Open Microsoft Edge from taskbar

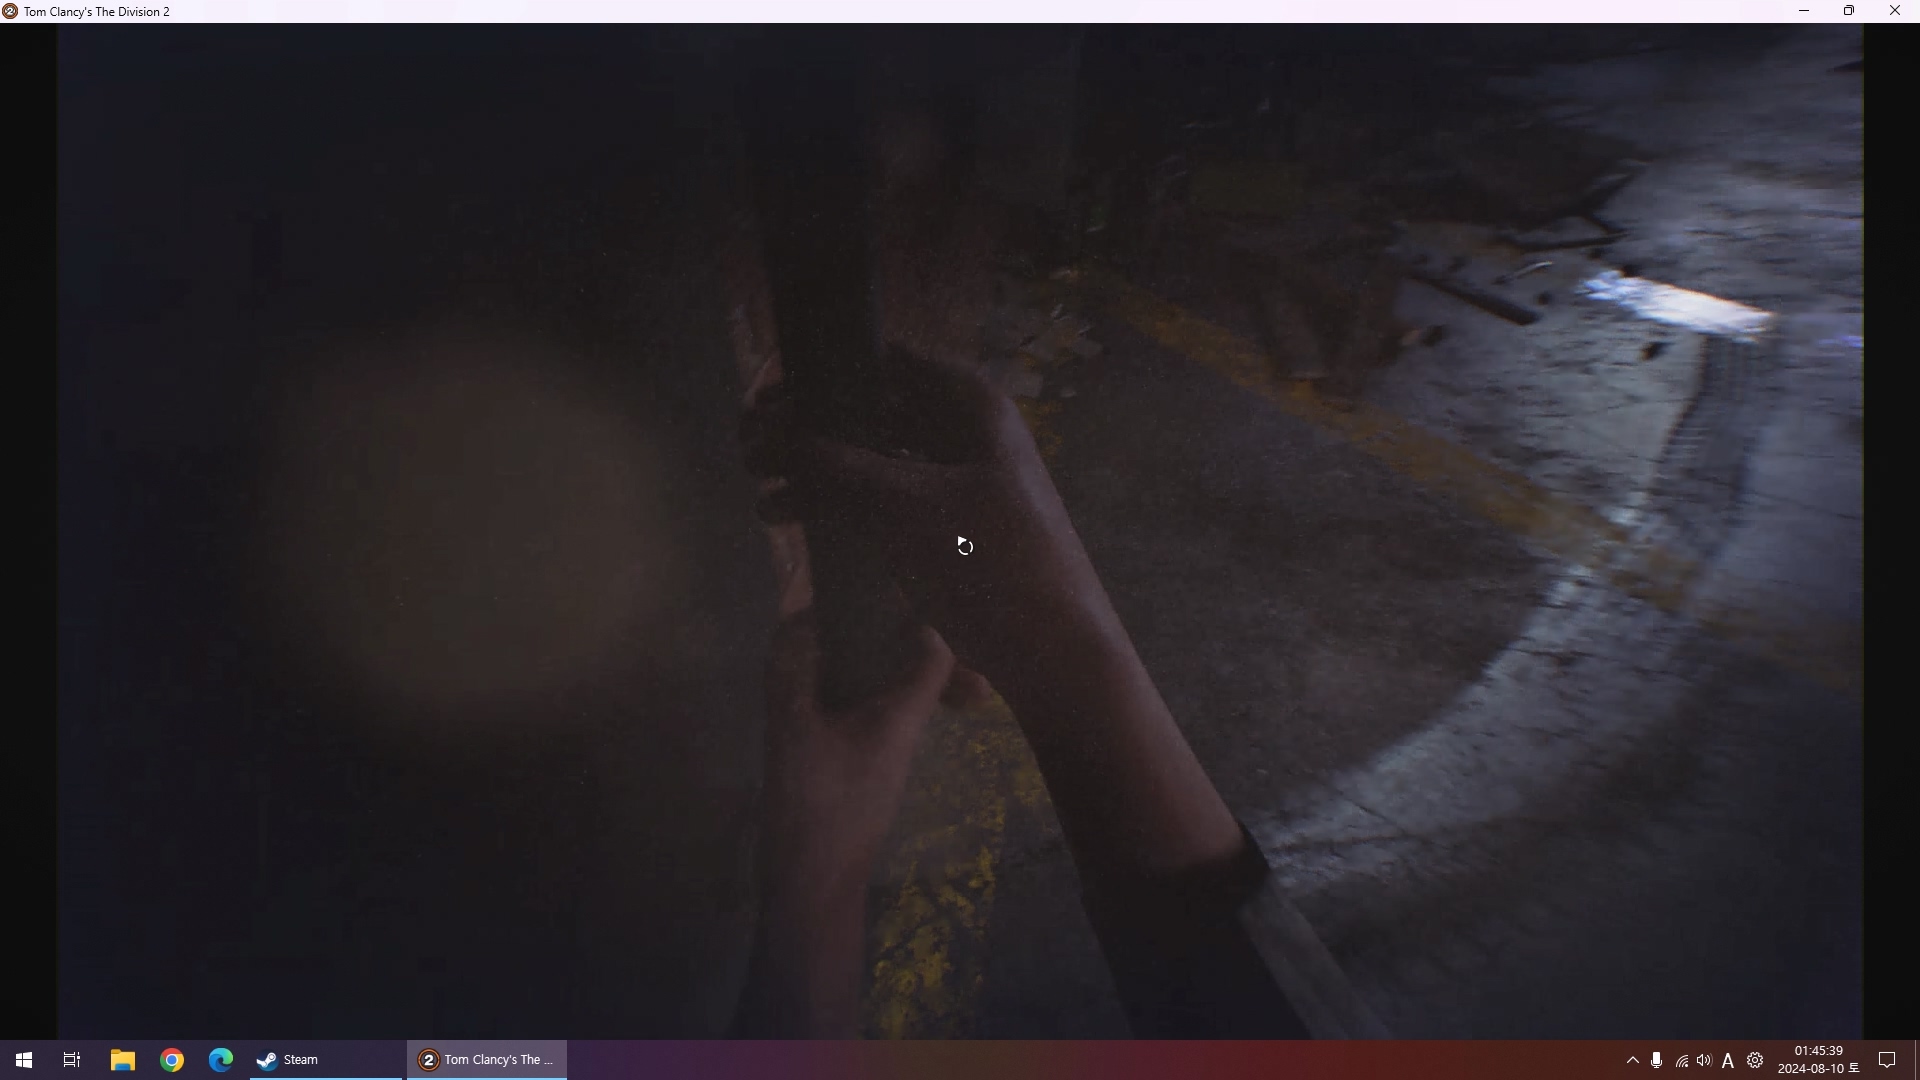pyautogui.click(x=221, y=1060)
